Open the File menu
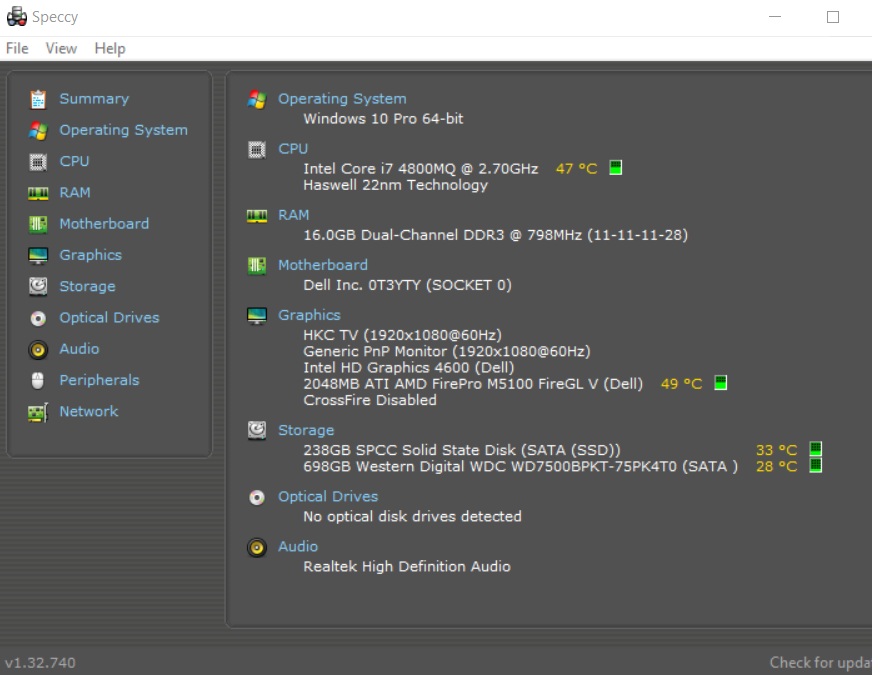The width and height of the screenshot is (872, 675). point(17,48)
